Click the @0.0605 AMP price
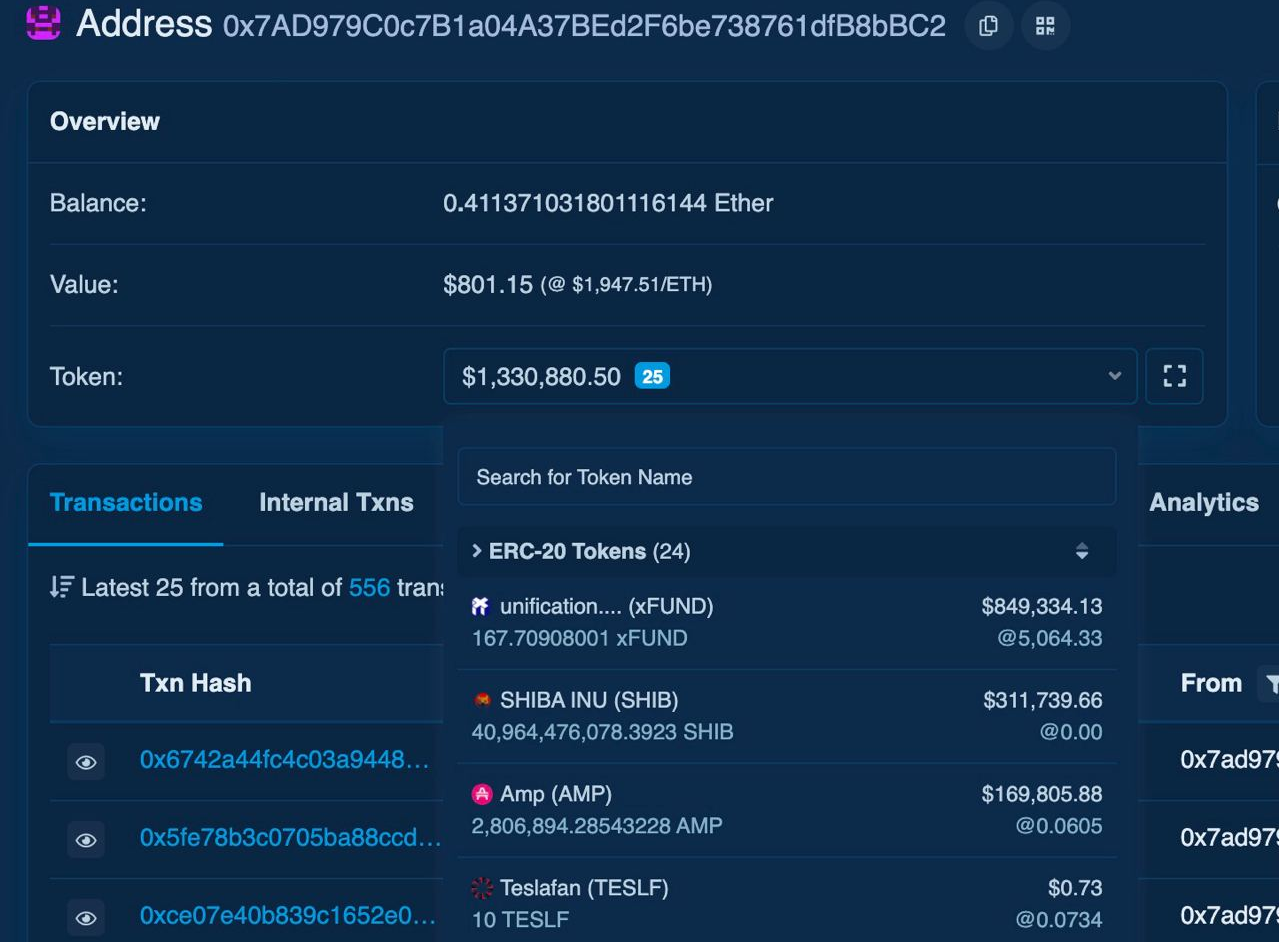This screenshot has height=942, width=1279. [x=1059, y=826]
